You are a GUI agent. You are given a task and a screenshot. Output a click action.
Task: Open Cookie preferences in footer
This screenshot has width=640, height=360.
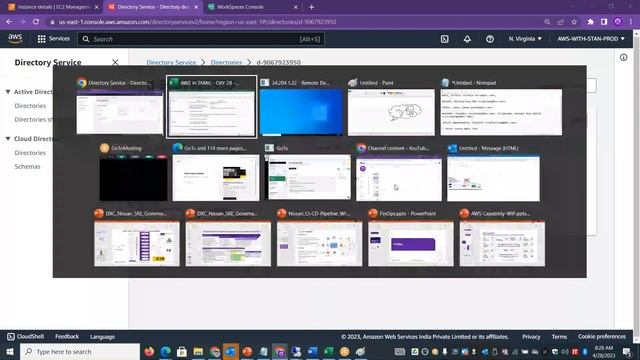tap(602, 337)
